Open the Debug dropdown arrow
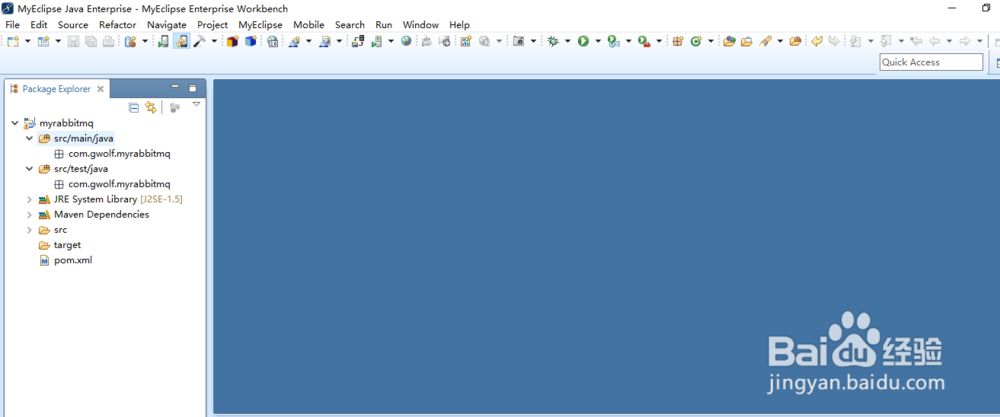Screen dimensions: 1000x417 (568, 41)
